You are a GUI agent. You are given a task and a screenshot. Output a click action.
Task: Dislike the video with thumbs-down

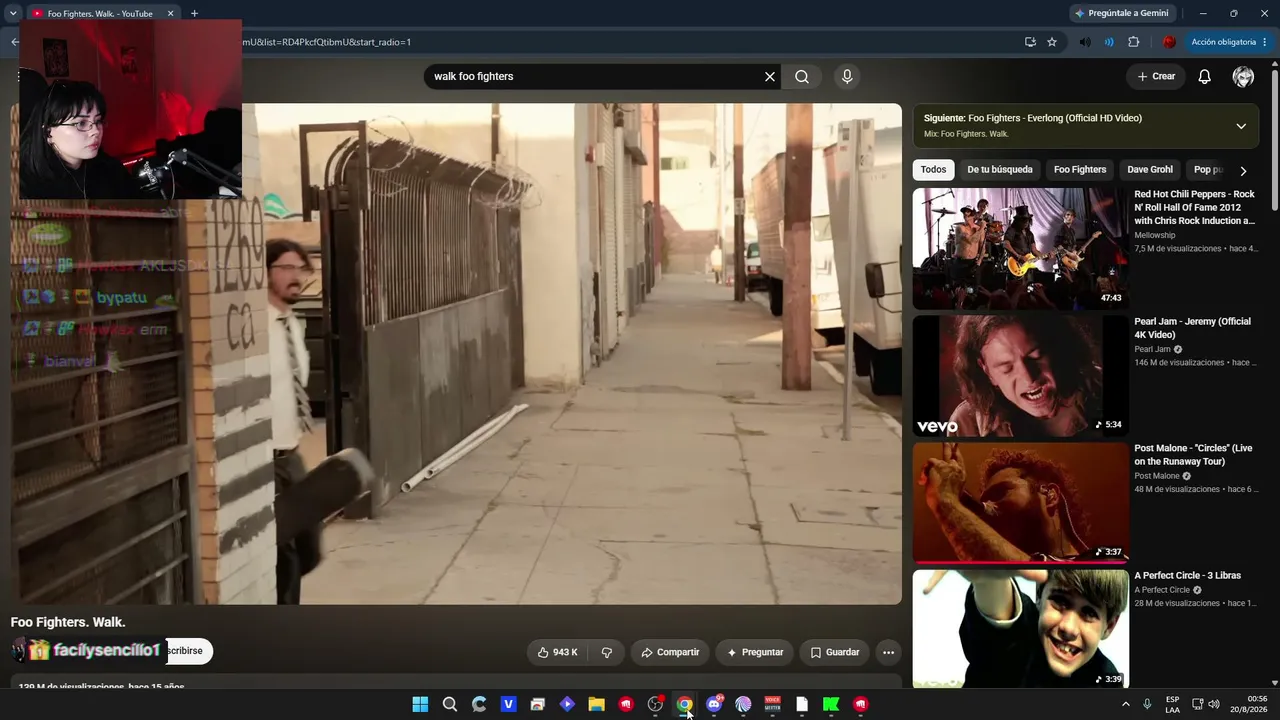point(606,652)
